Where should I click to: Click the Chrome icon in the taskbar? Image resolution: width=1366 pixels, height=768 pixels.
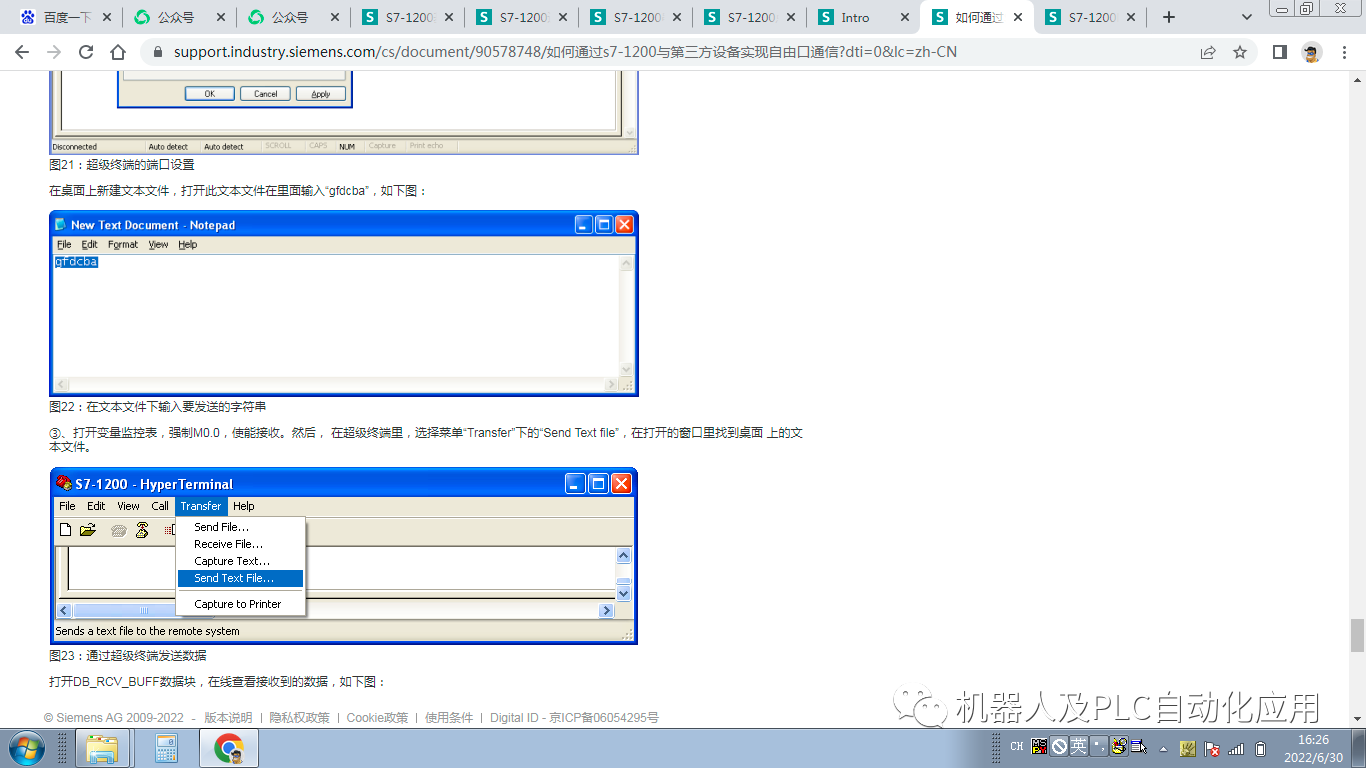coord(229,748)
